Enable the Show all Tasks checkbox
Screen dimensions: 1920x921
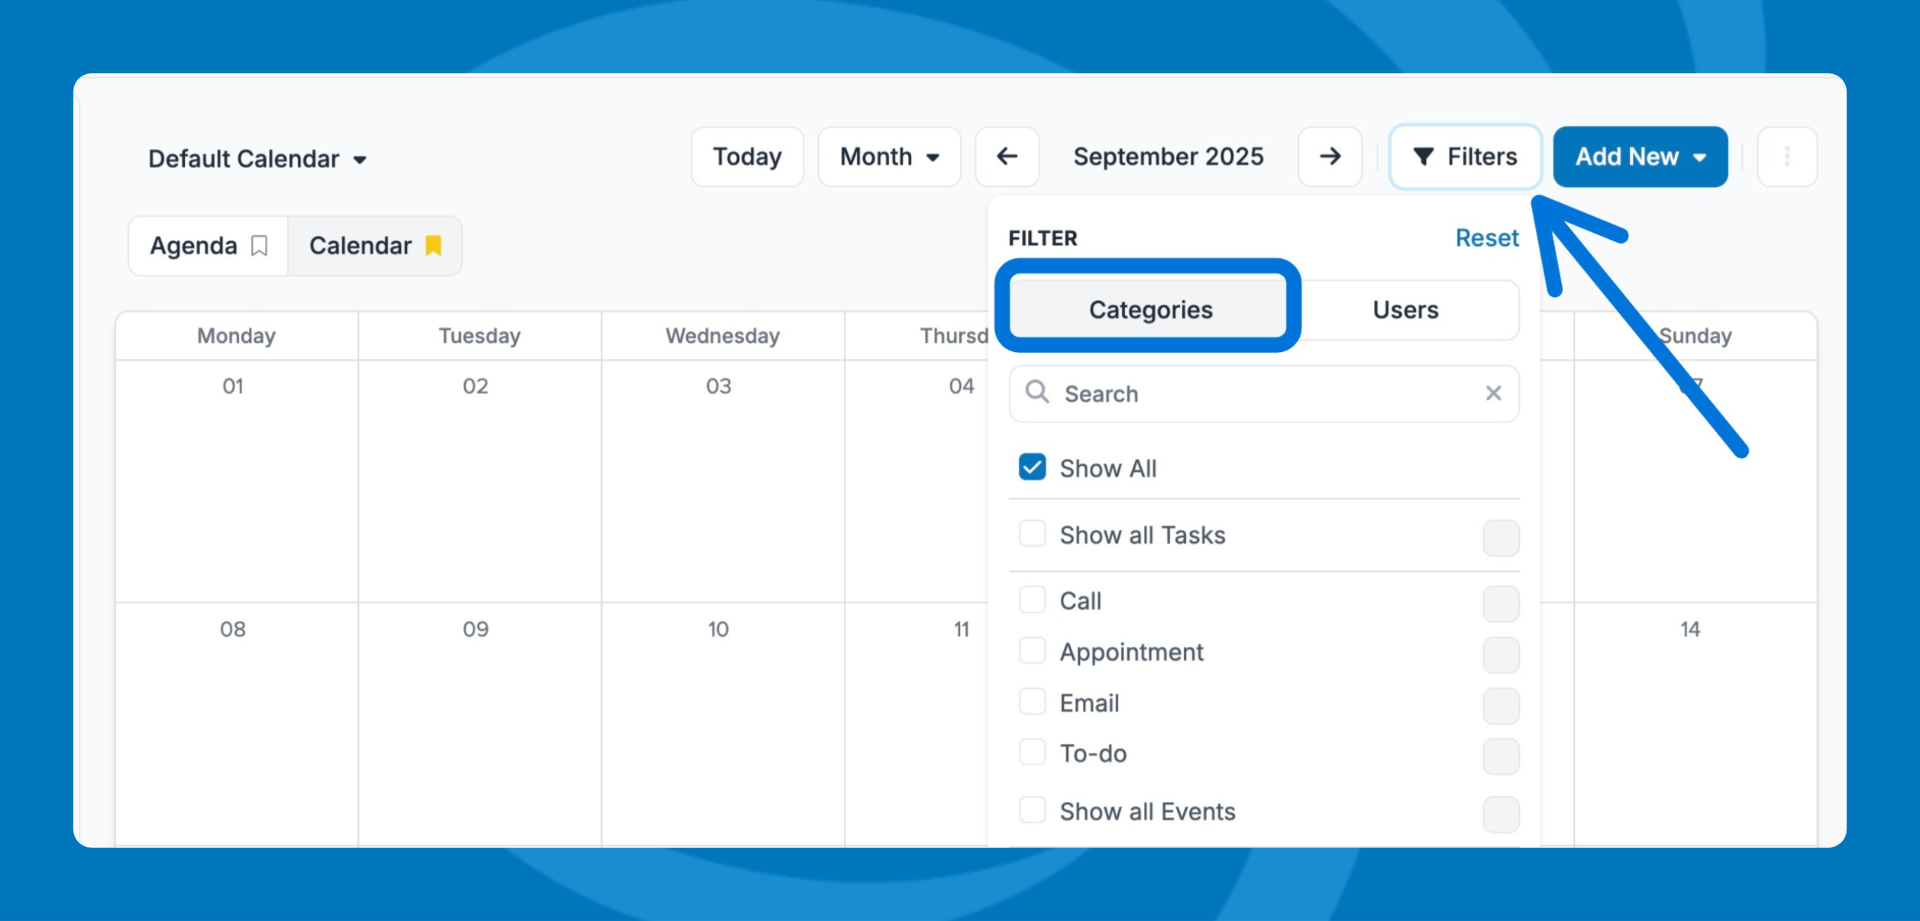point(1032,534)
